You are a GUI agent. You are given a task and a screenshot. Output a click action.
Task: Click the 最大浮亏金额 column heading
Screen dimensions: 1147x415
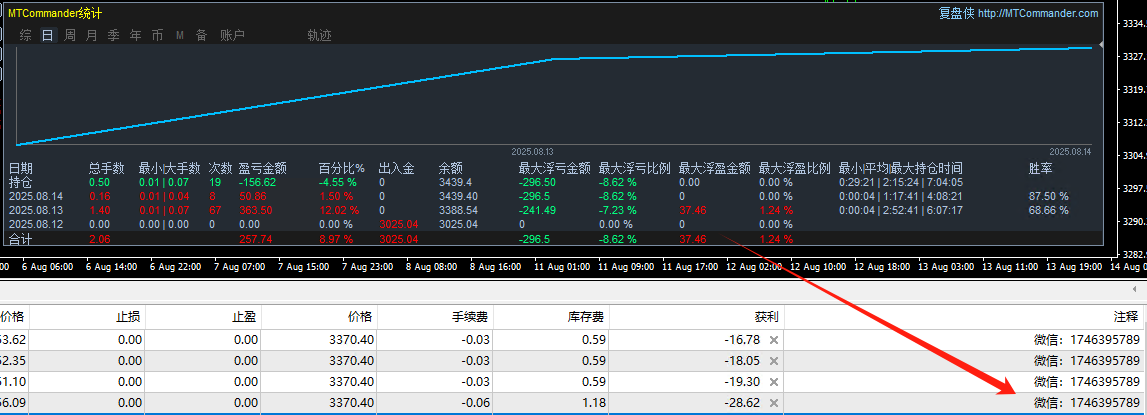[554, 168]
